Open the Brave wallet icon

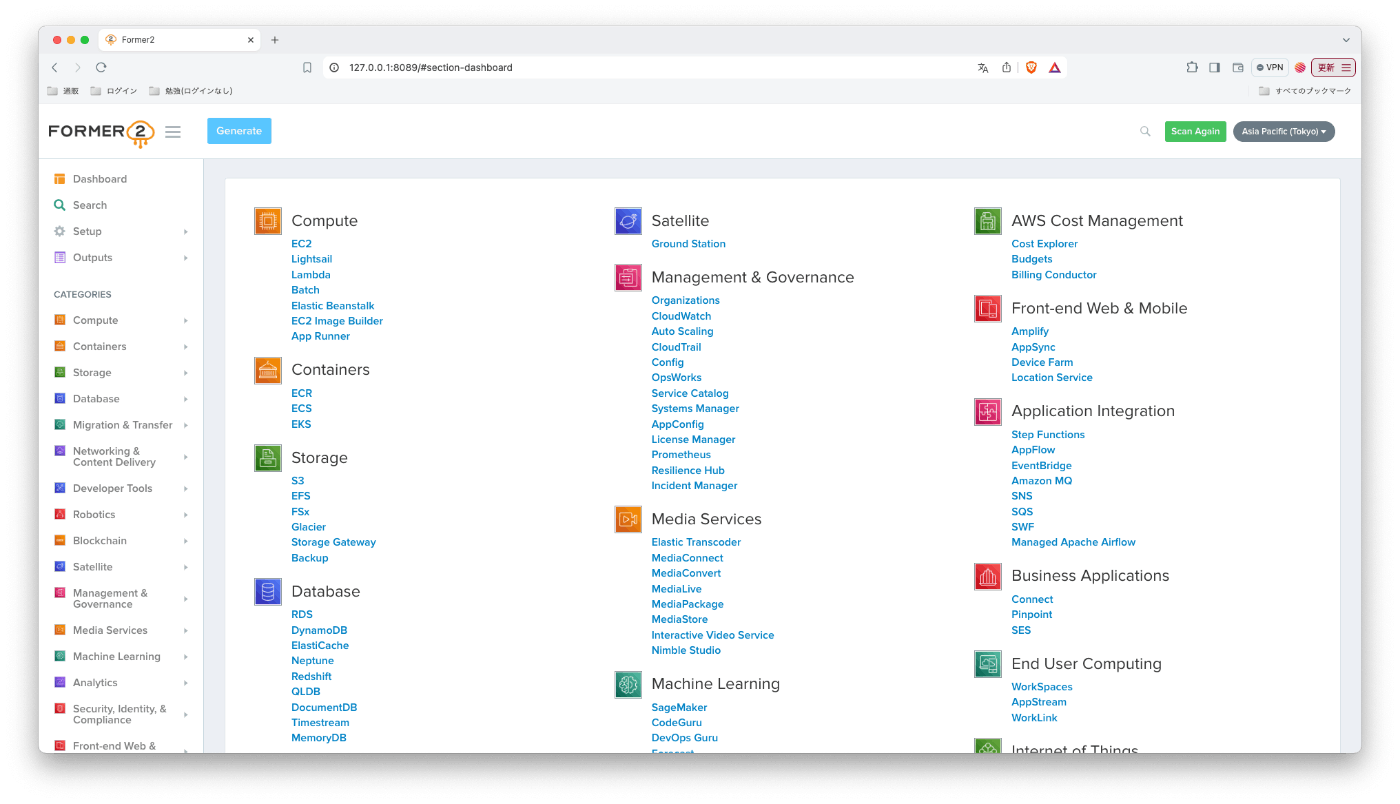click(1238, 68)
